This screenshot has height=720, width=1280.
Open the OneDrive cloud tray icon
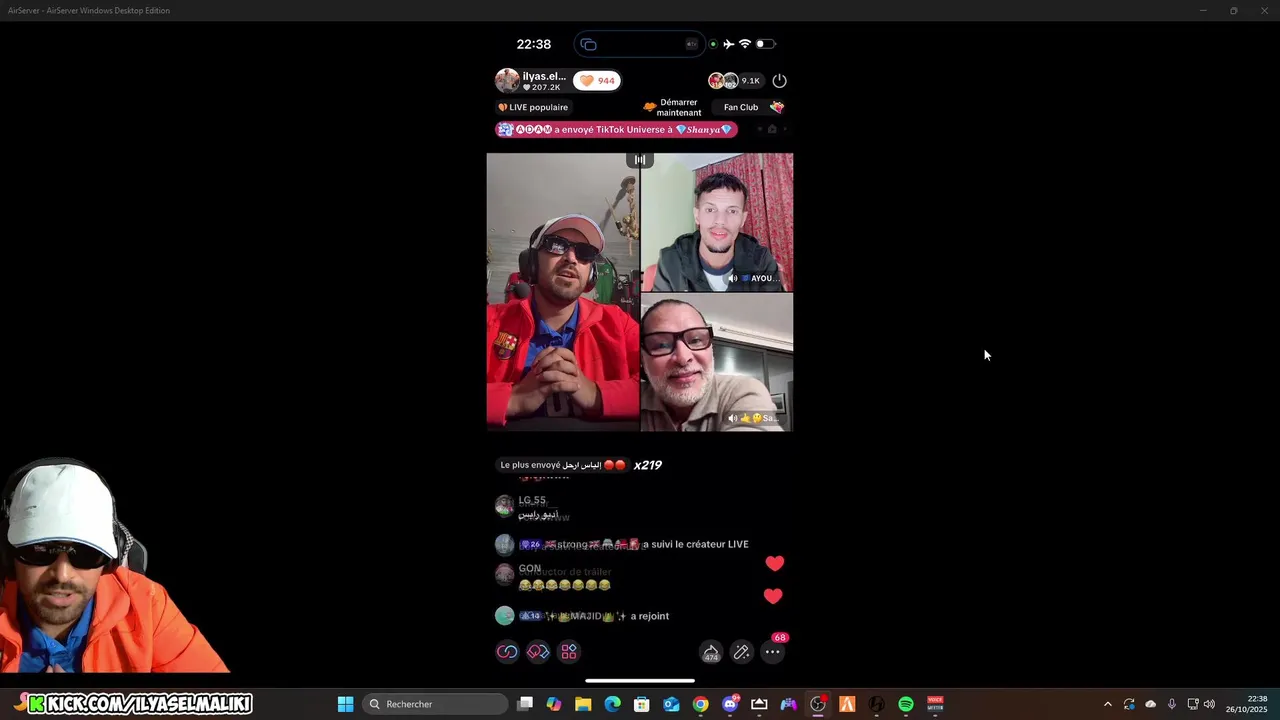click(1150, 704)
